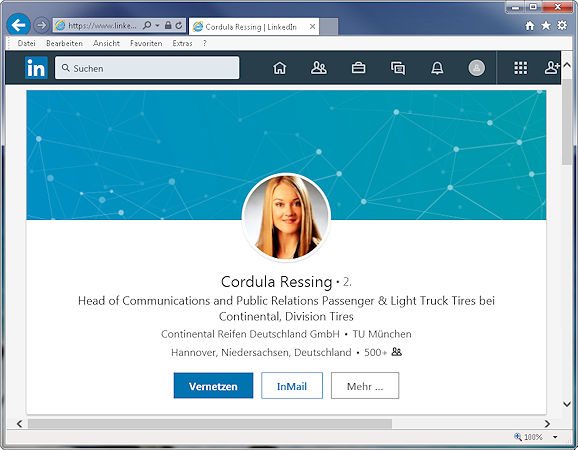578x450 pixels.
Task: Click the add connections person-plus icon
Action: pos(552,68)
